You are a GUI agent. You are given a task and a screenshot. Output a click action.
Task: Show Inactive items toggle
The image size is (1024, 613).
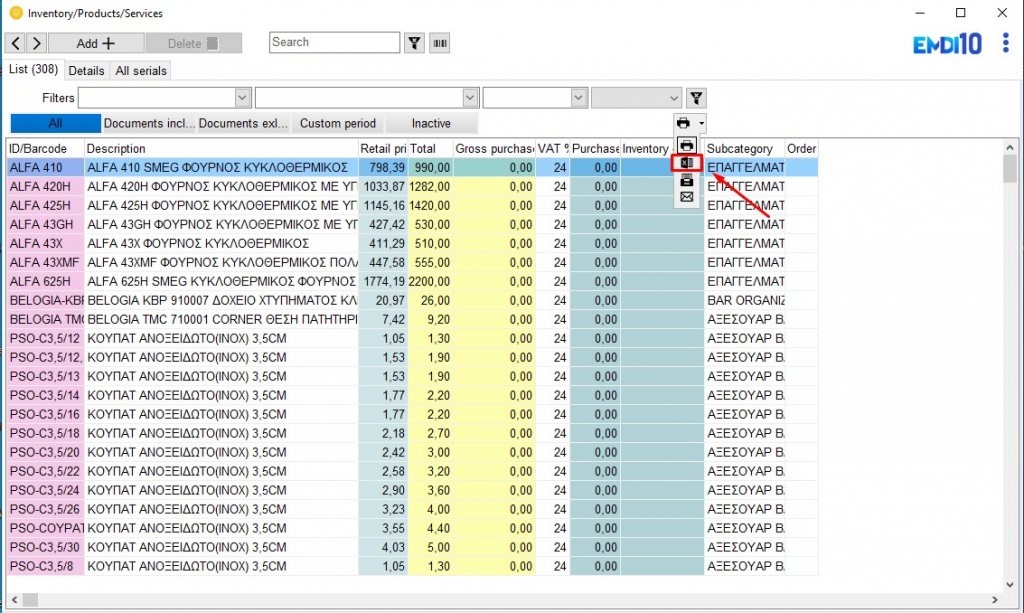[x=431, y=123]
